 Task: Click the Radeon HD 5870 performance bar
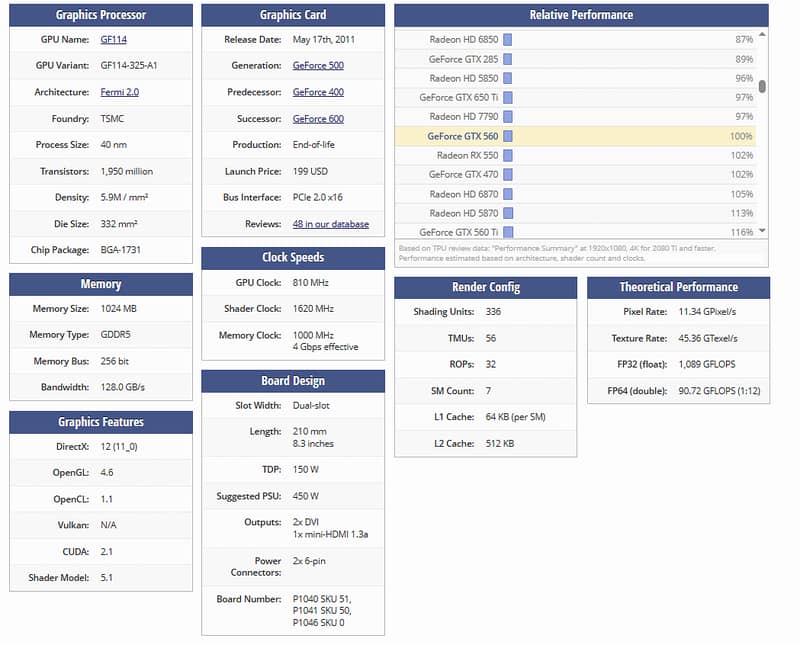tap(508, 213)
